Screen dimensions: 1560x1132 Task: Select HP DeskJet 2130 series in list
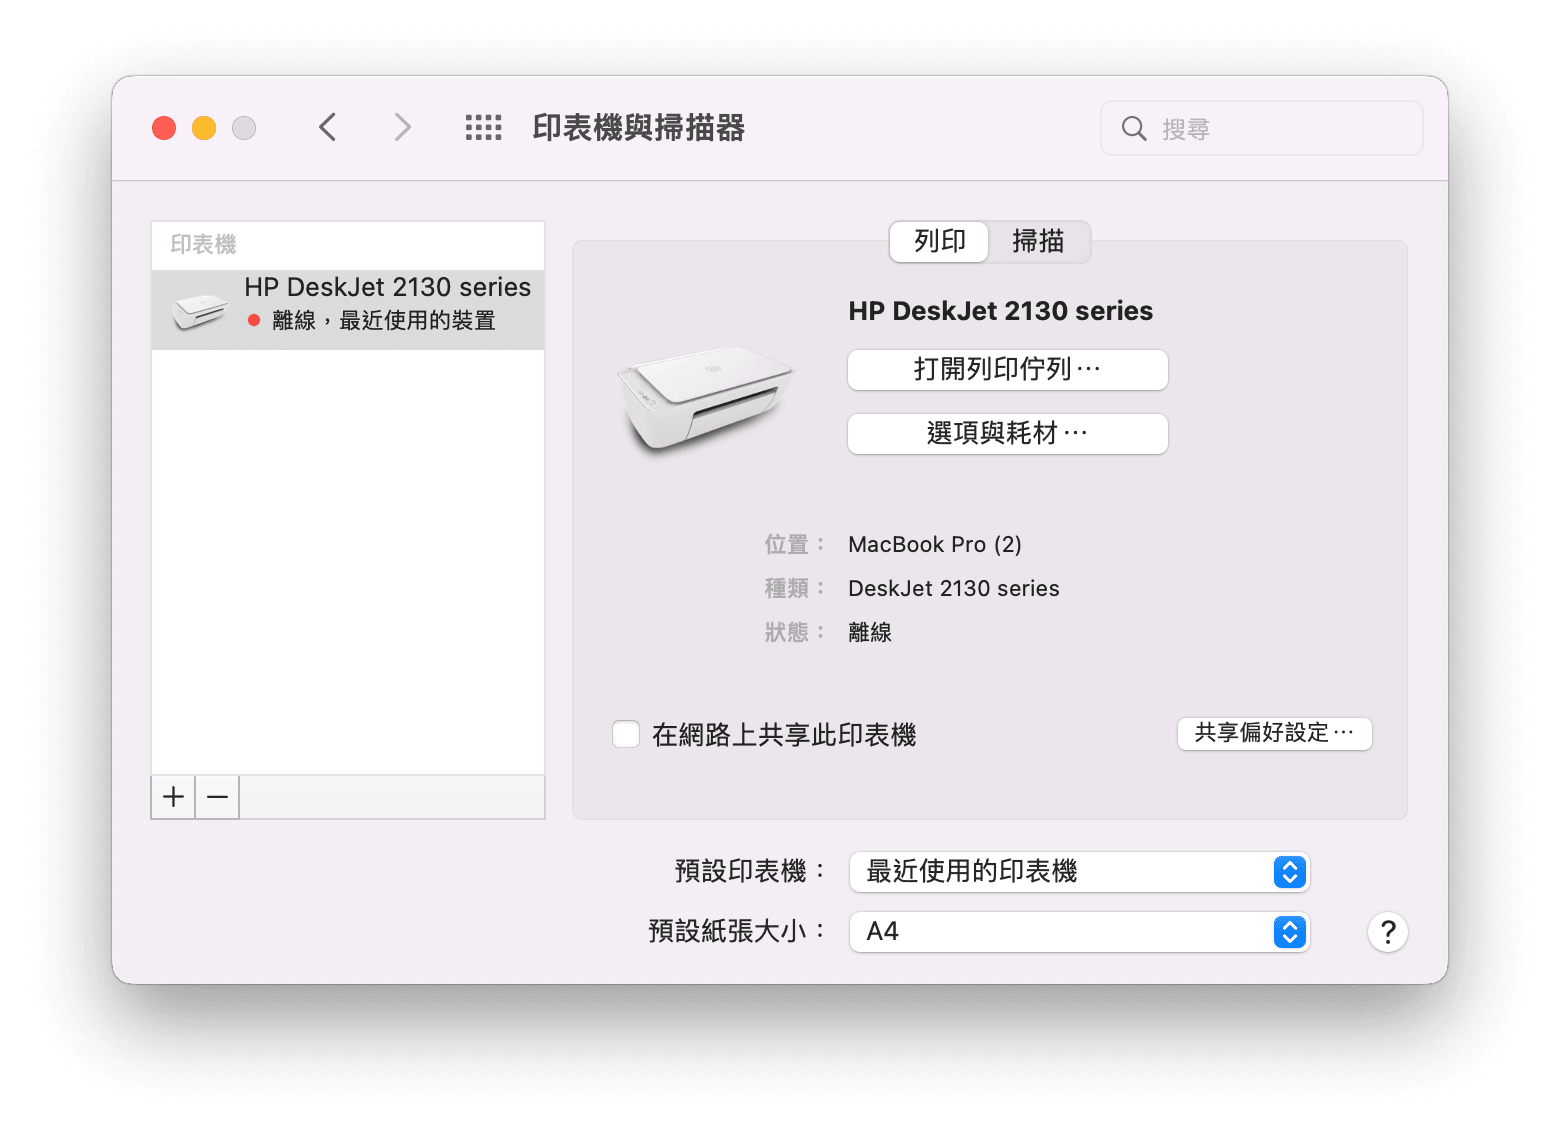pyautogui.click(x=348, y=310)
